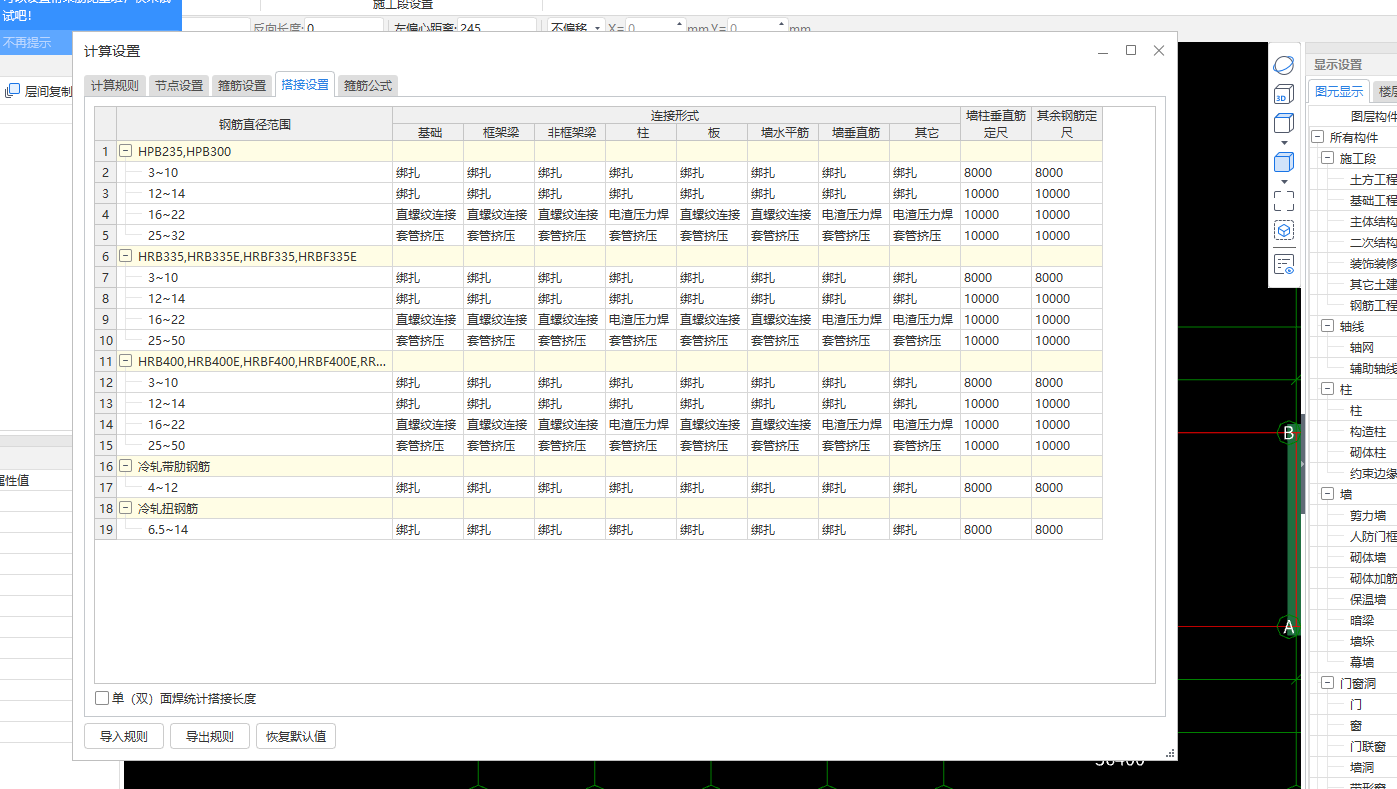
Task: Select 构造柱 in display tree
Action: pyautogui.click(x=1367, y=431)
